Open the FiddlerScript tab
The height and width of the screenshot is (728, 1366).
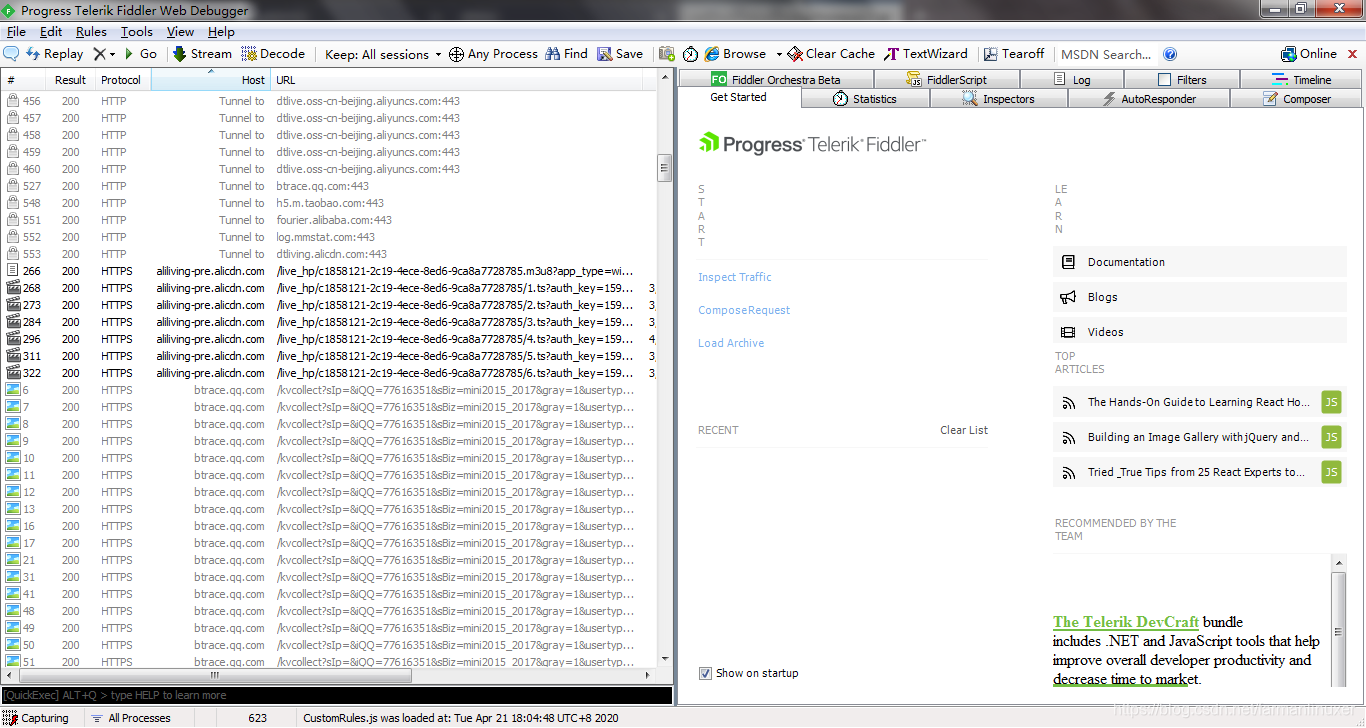click(x=947, y=80)
